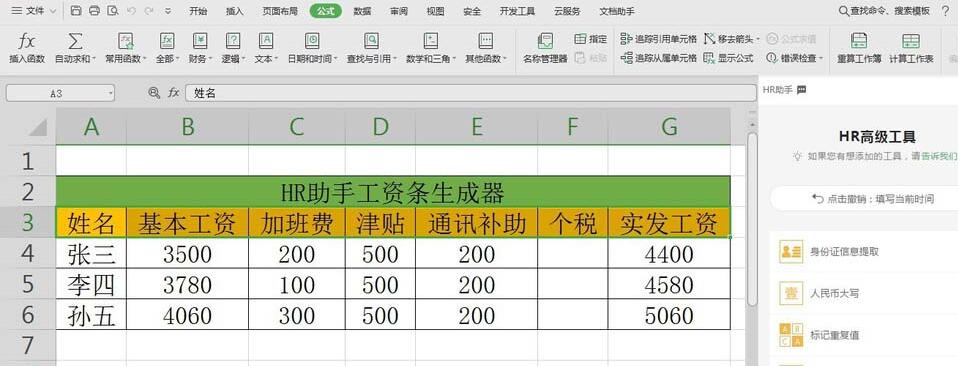The height and width of the screenshot is (366, 958).
Task: Click the vertical scrollbar of the sheet
Action: tap(752, 220)
